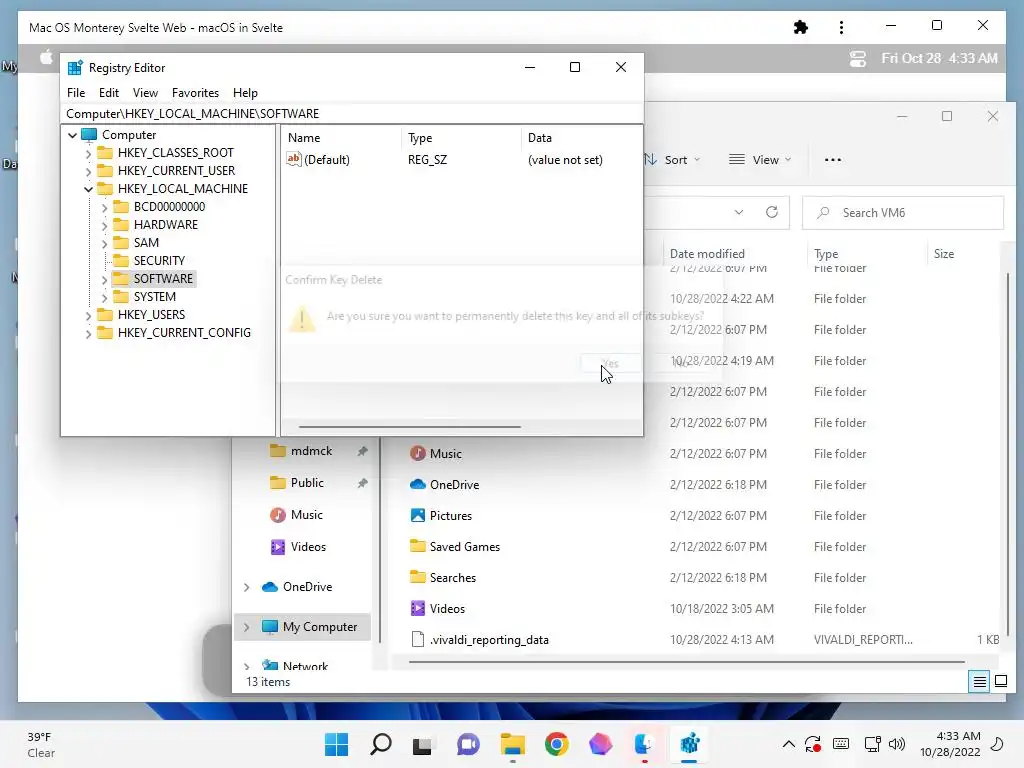Click the registry address bar path
Image resolution: width=1024 pixels, height=768 pixels.
[351, 114]
